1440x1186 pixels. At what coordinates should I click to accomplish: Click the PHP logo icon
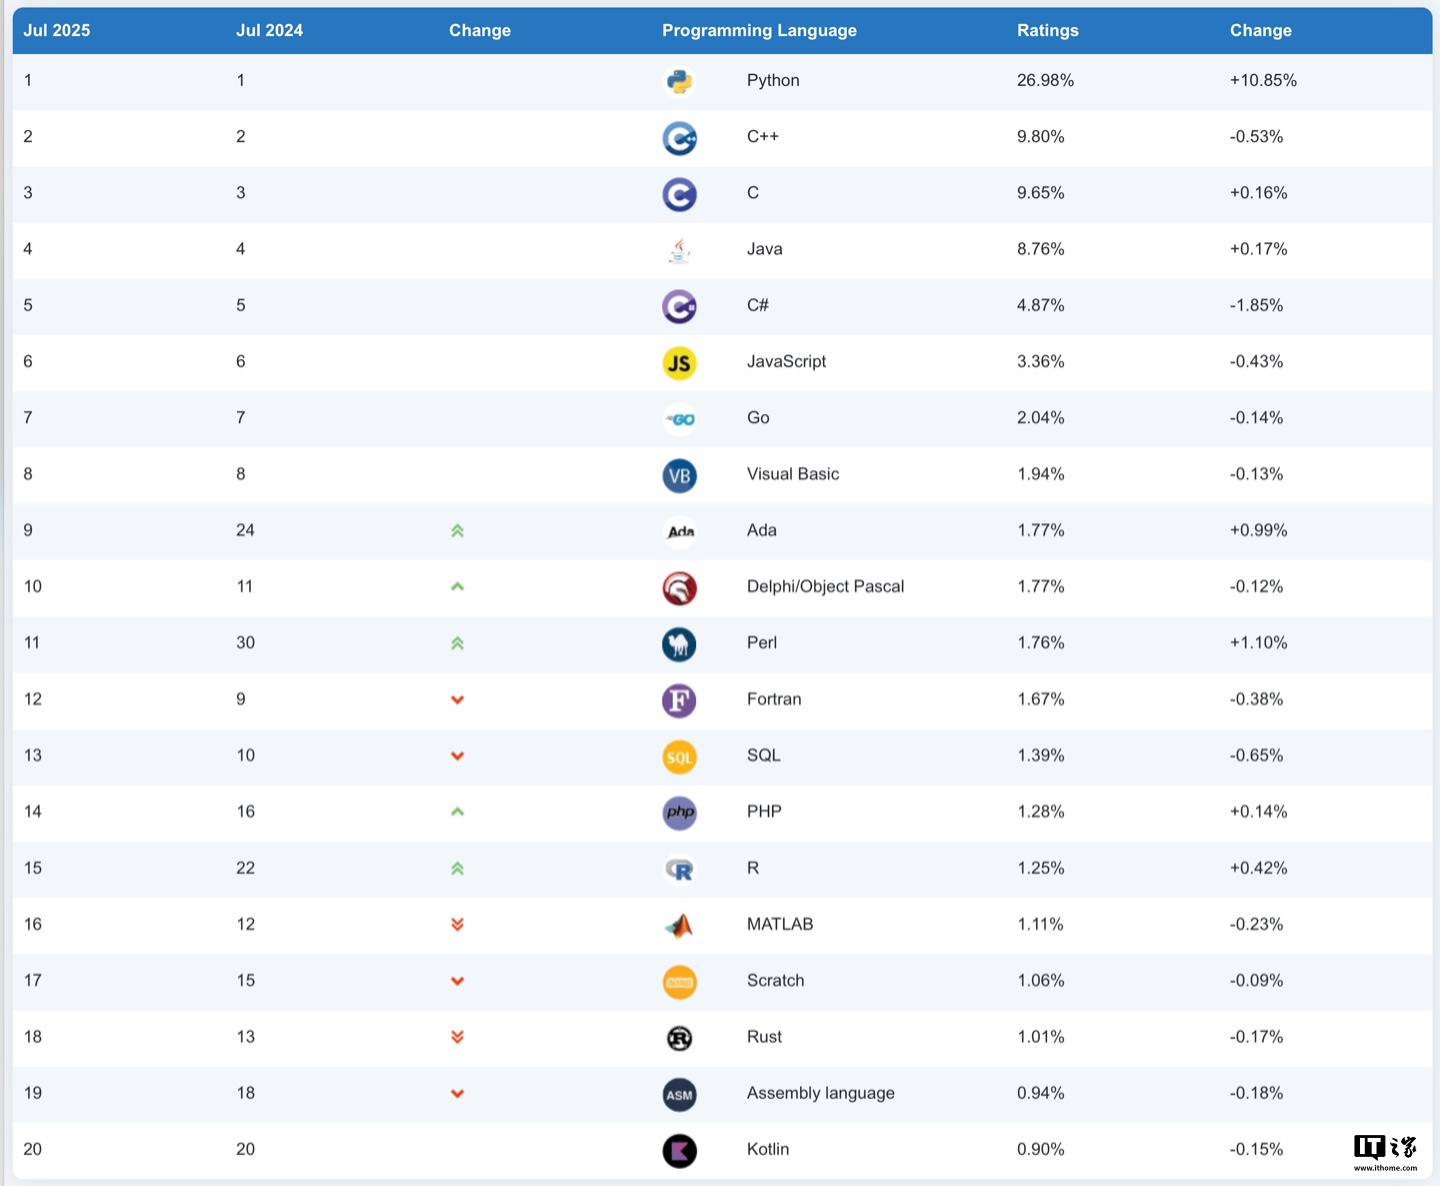click(679, 813)
